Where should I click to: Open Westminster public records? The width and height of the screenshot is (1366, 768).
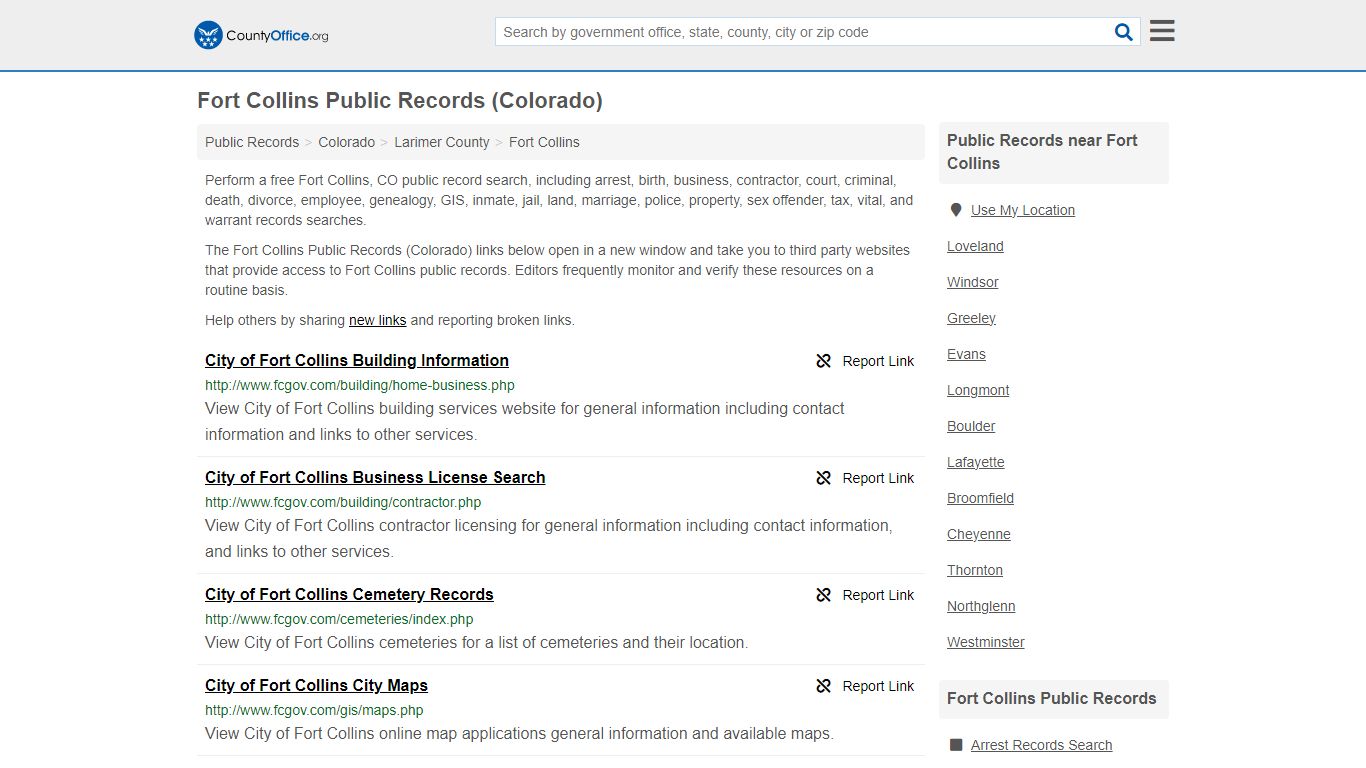point(986,642)
